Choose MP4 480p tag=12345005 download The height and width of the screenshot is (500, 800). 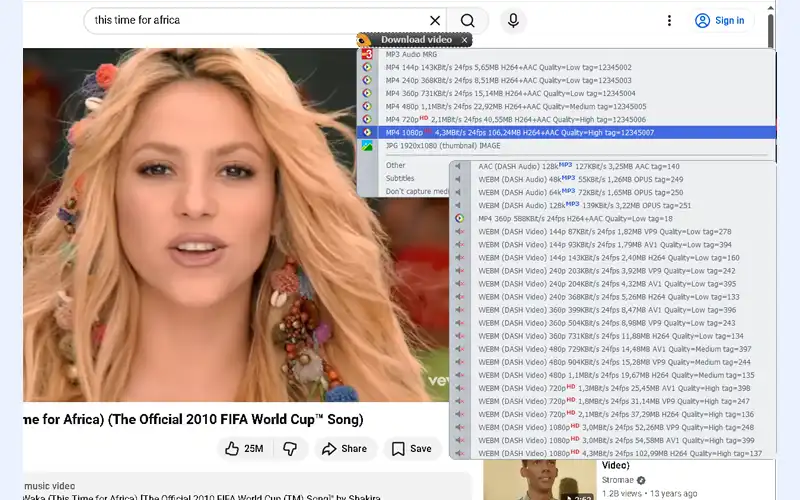tap(566, 106)
